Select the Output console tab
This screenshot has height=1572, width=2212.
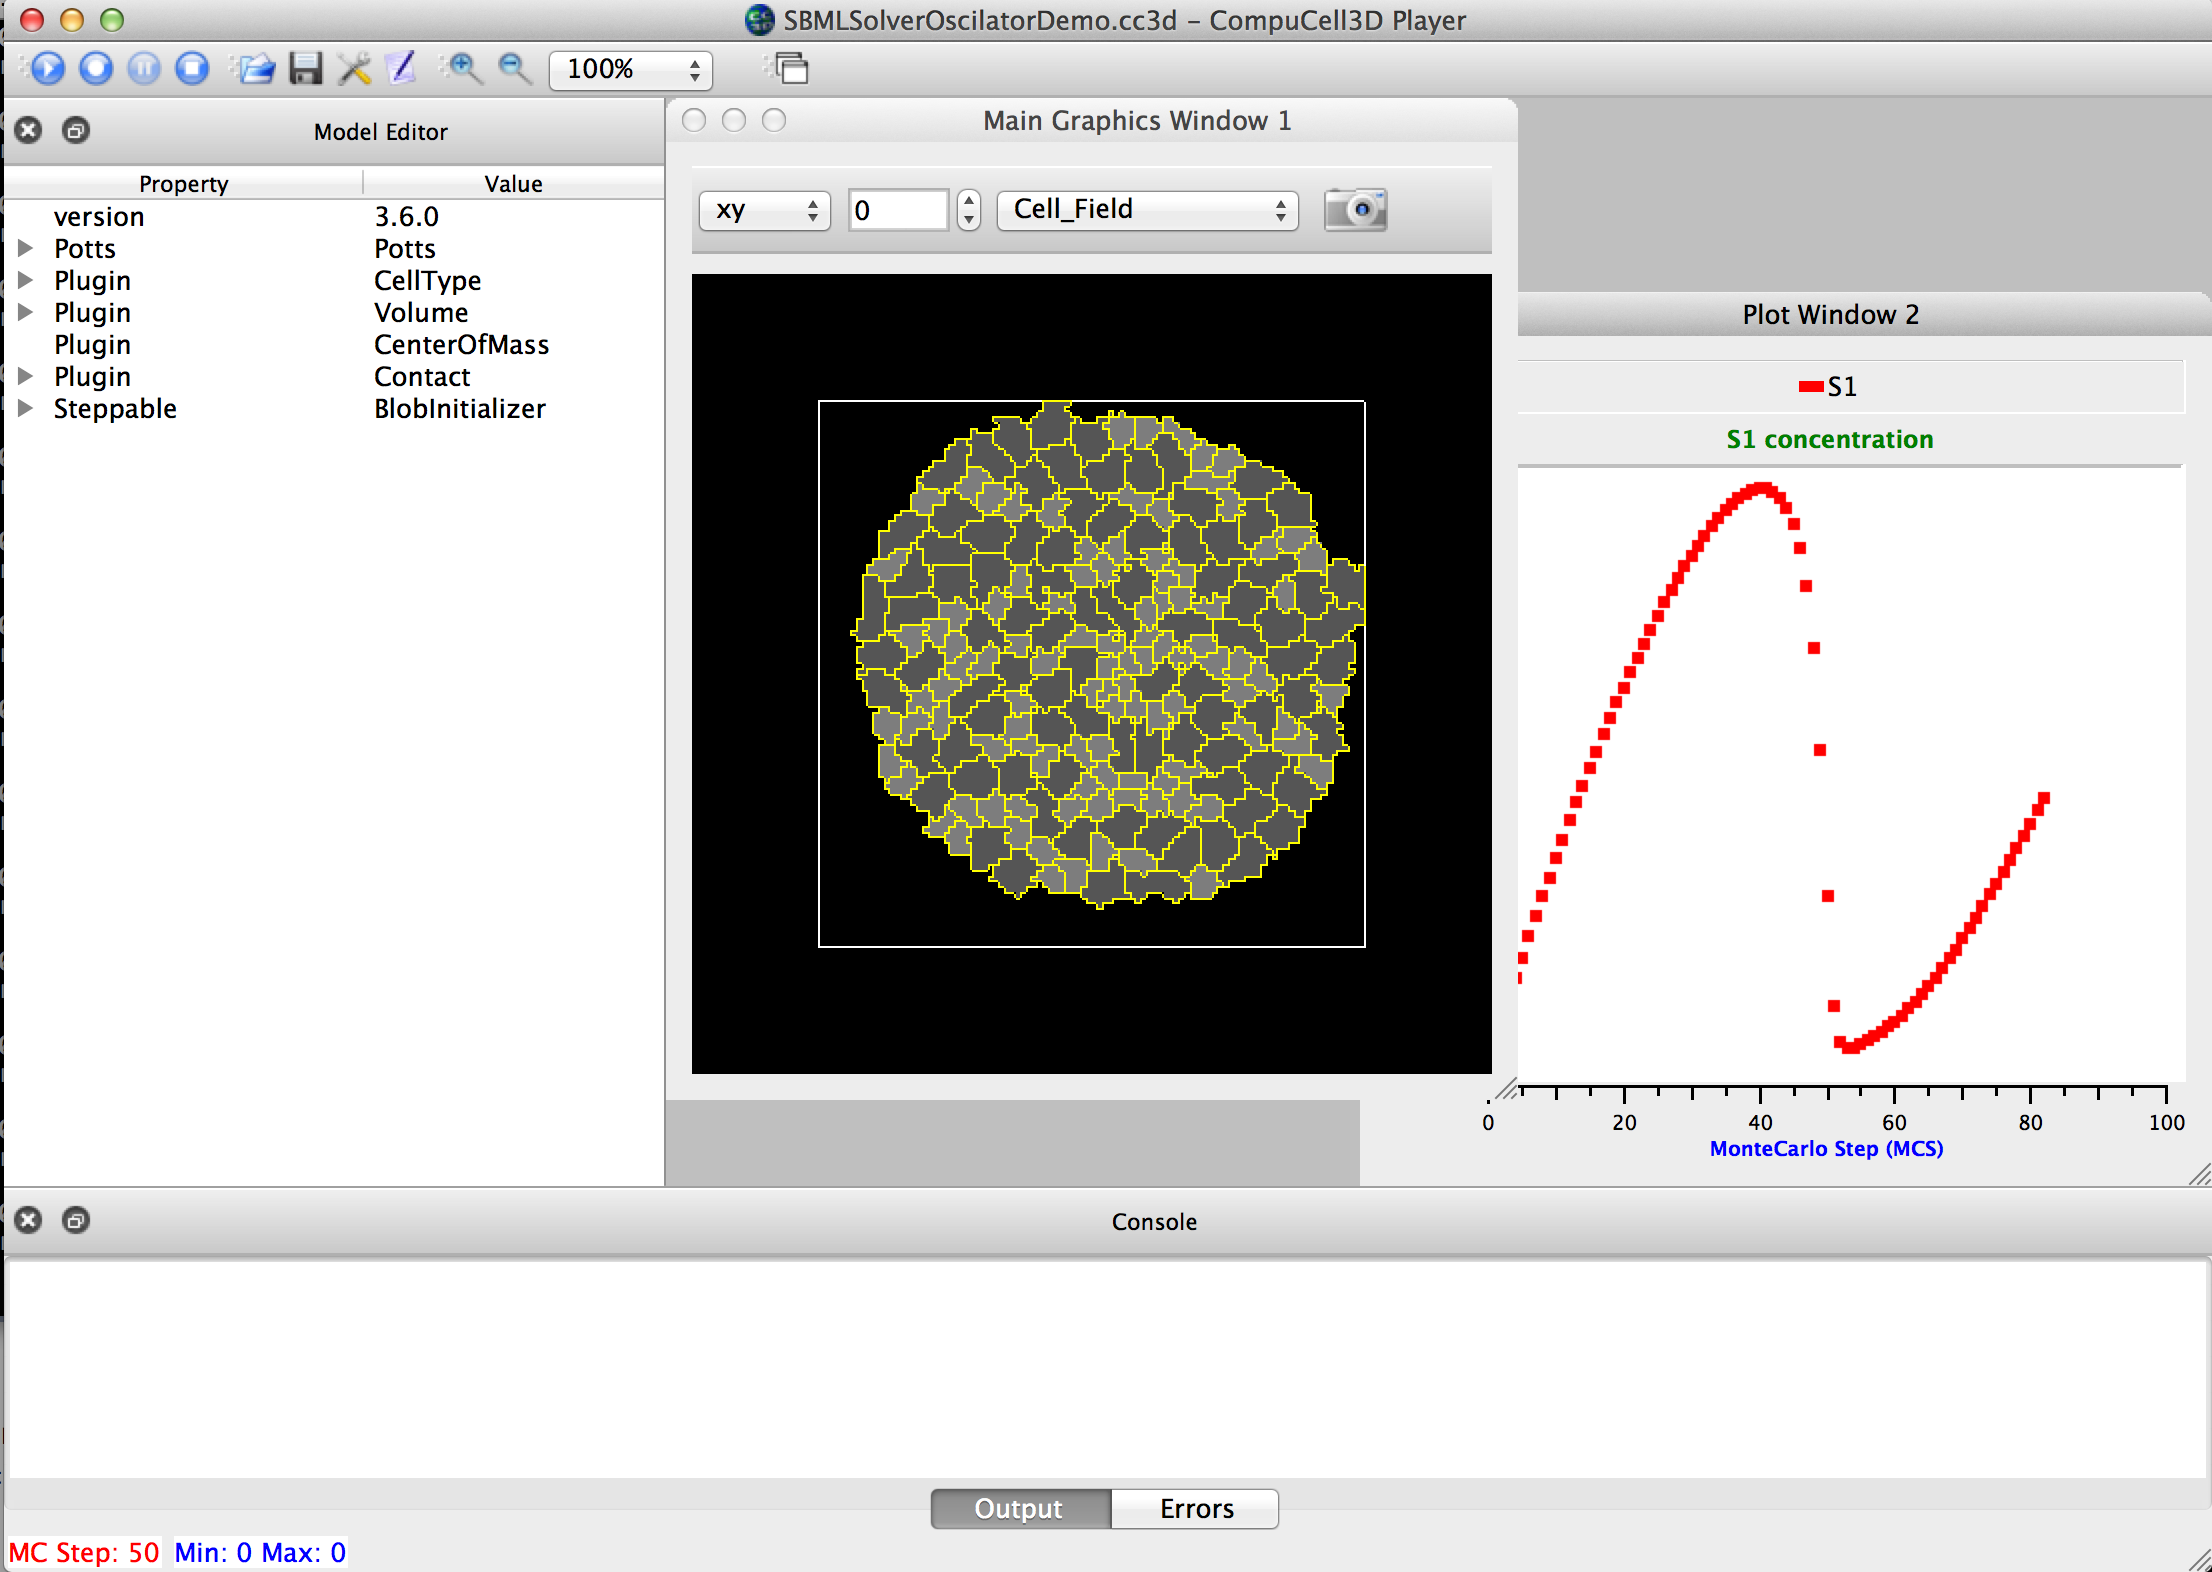pos(1019,1508)
